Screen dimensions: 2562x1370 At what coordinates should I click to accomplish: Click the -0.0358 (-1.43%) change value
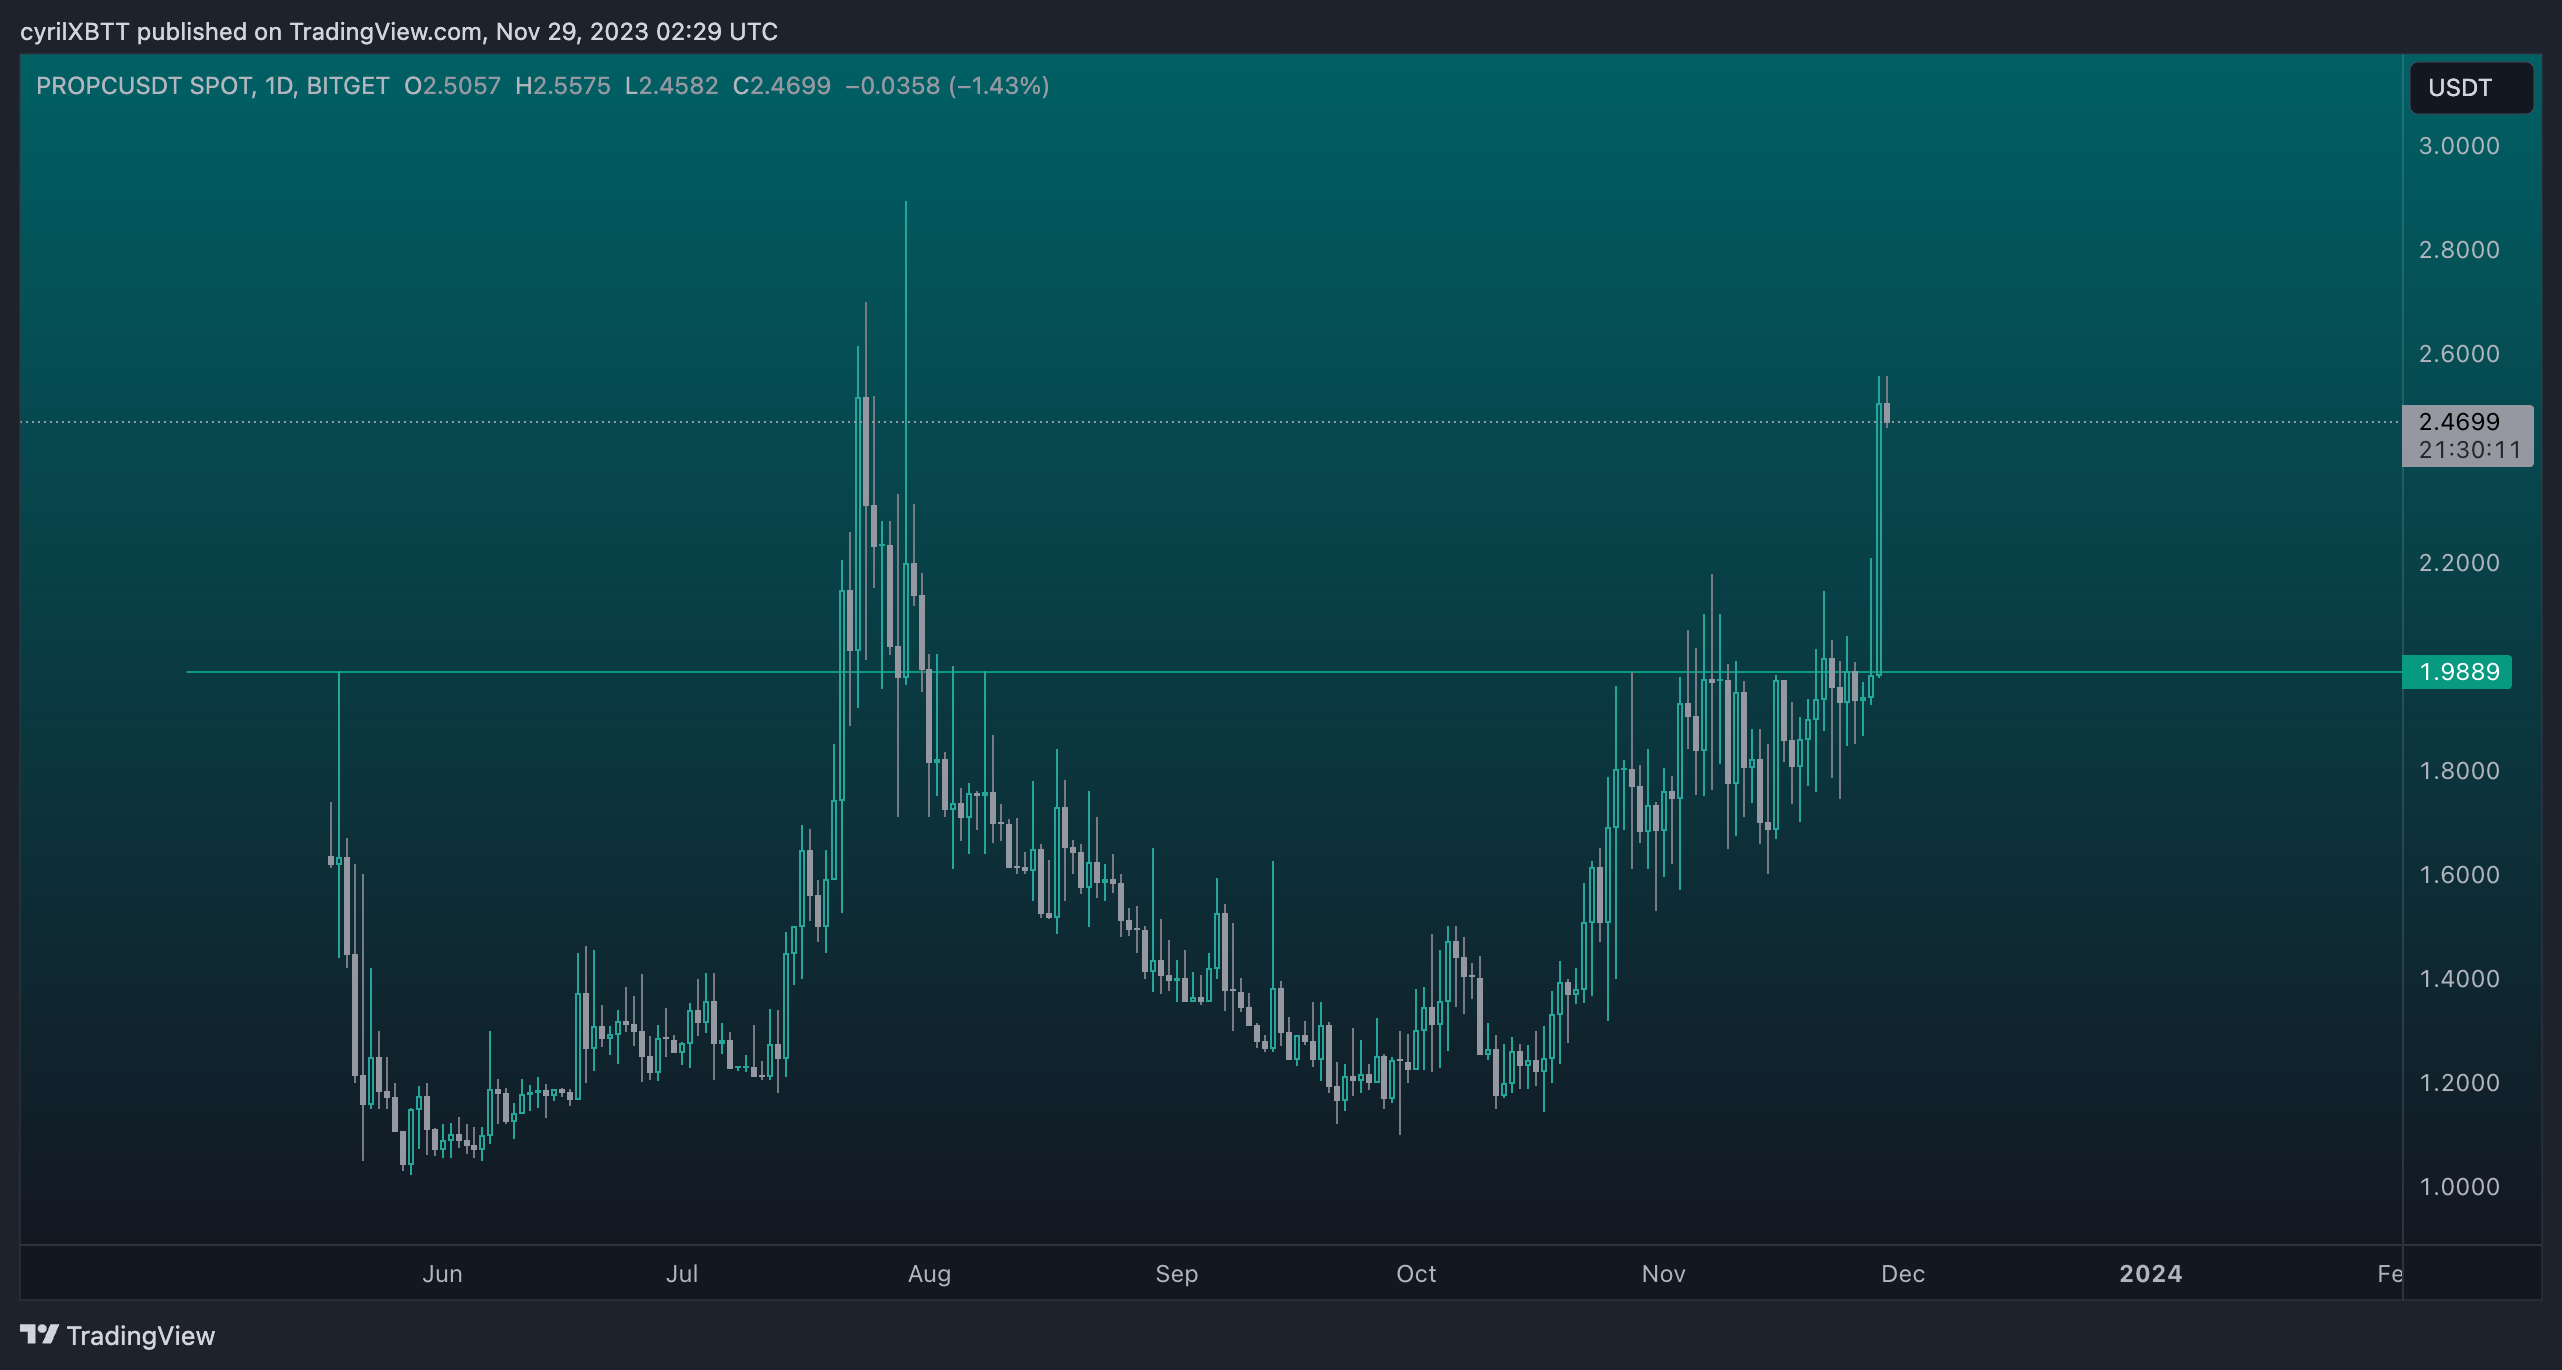click(947, 86)
